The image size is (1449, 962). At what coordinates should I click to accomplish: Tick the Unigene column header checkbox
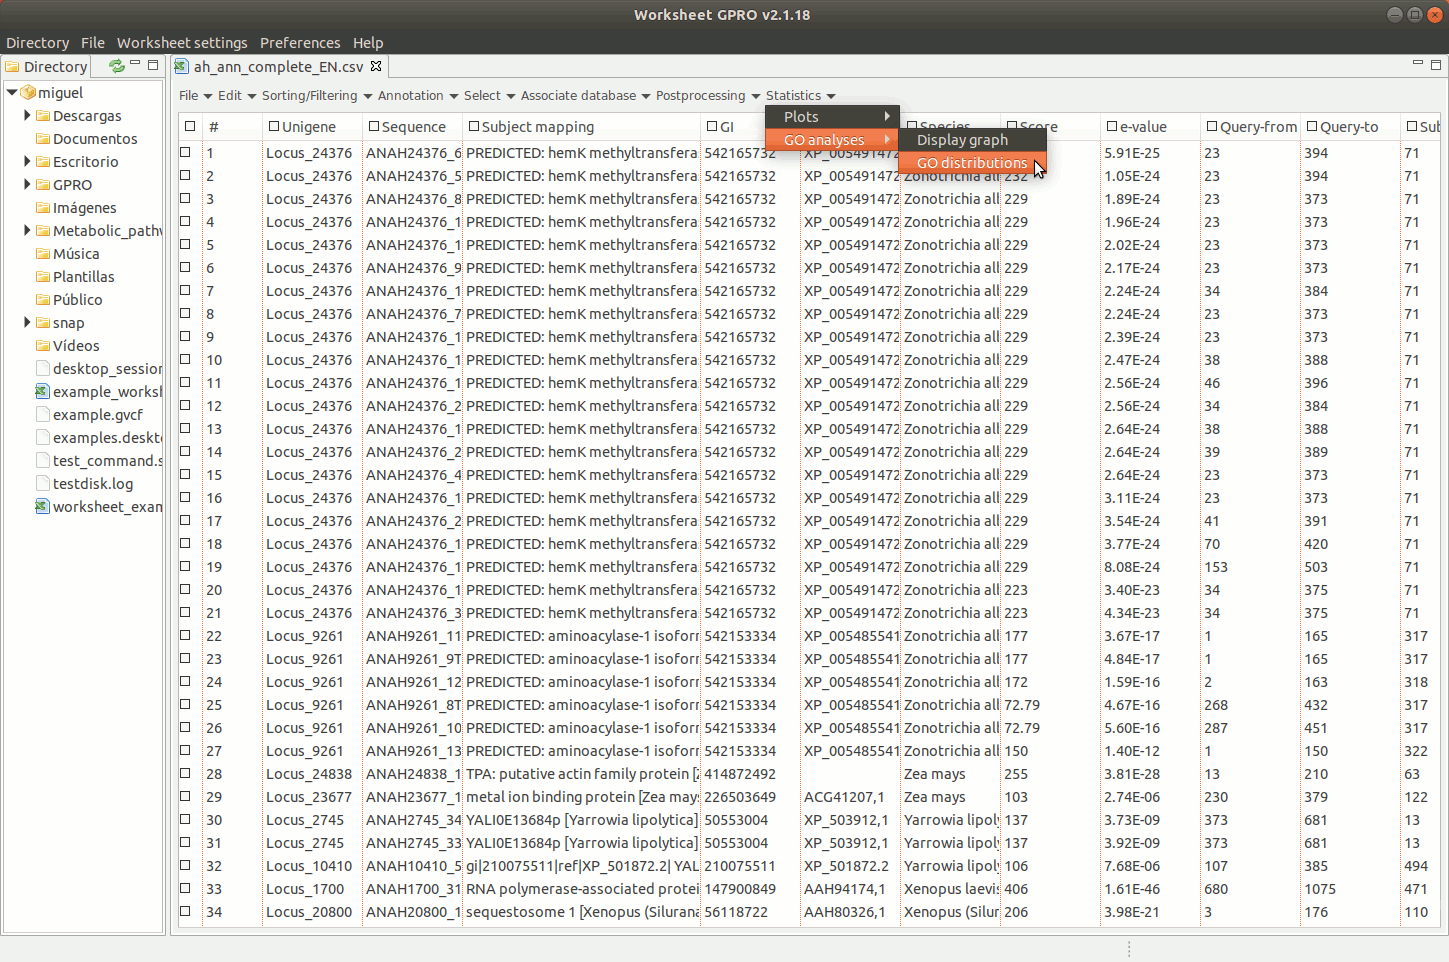[273, 127]
